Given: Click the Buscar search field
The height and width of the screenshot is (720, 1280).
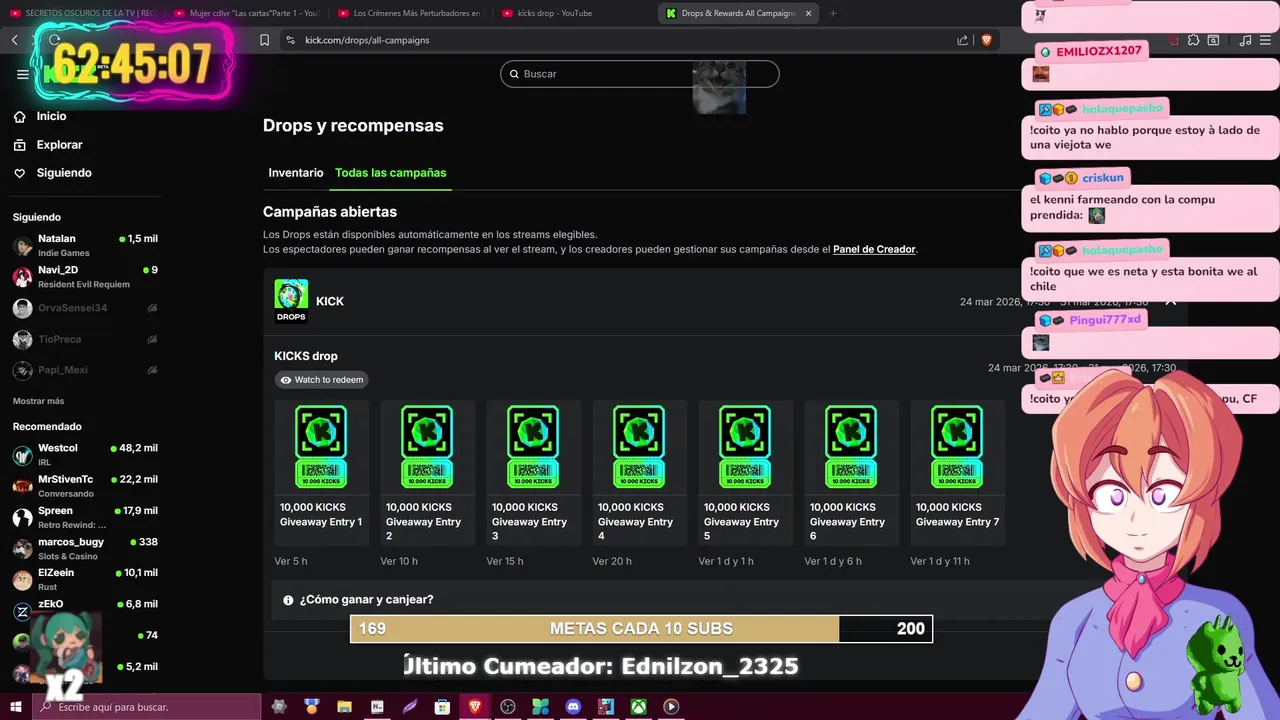Looking at the screenshot, I should click(640, 74).
